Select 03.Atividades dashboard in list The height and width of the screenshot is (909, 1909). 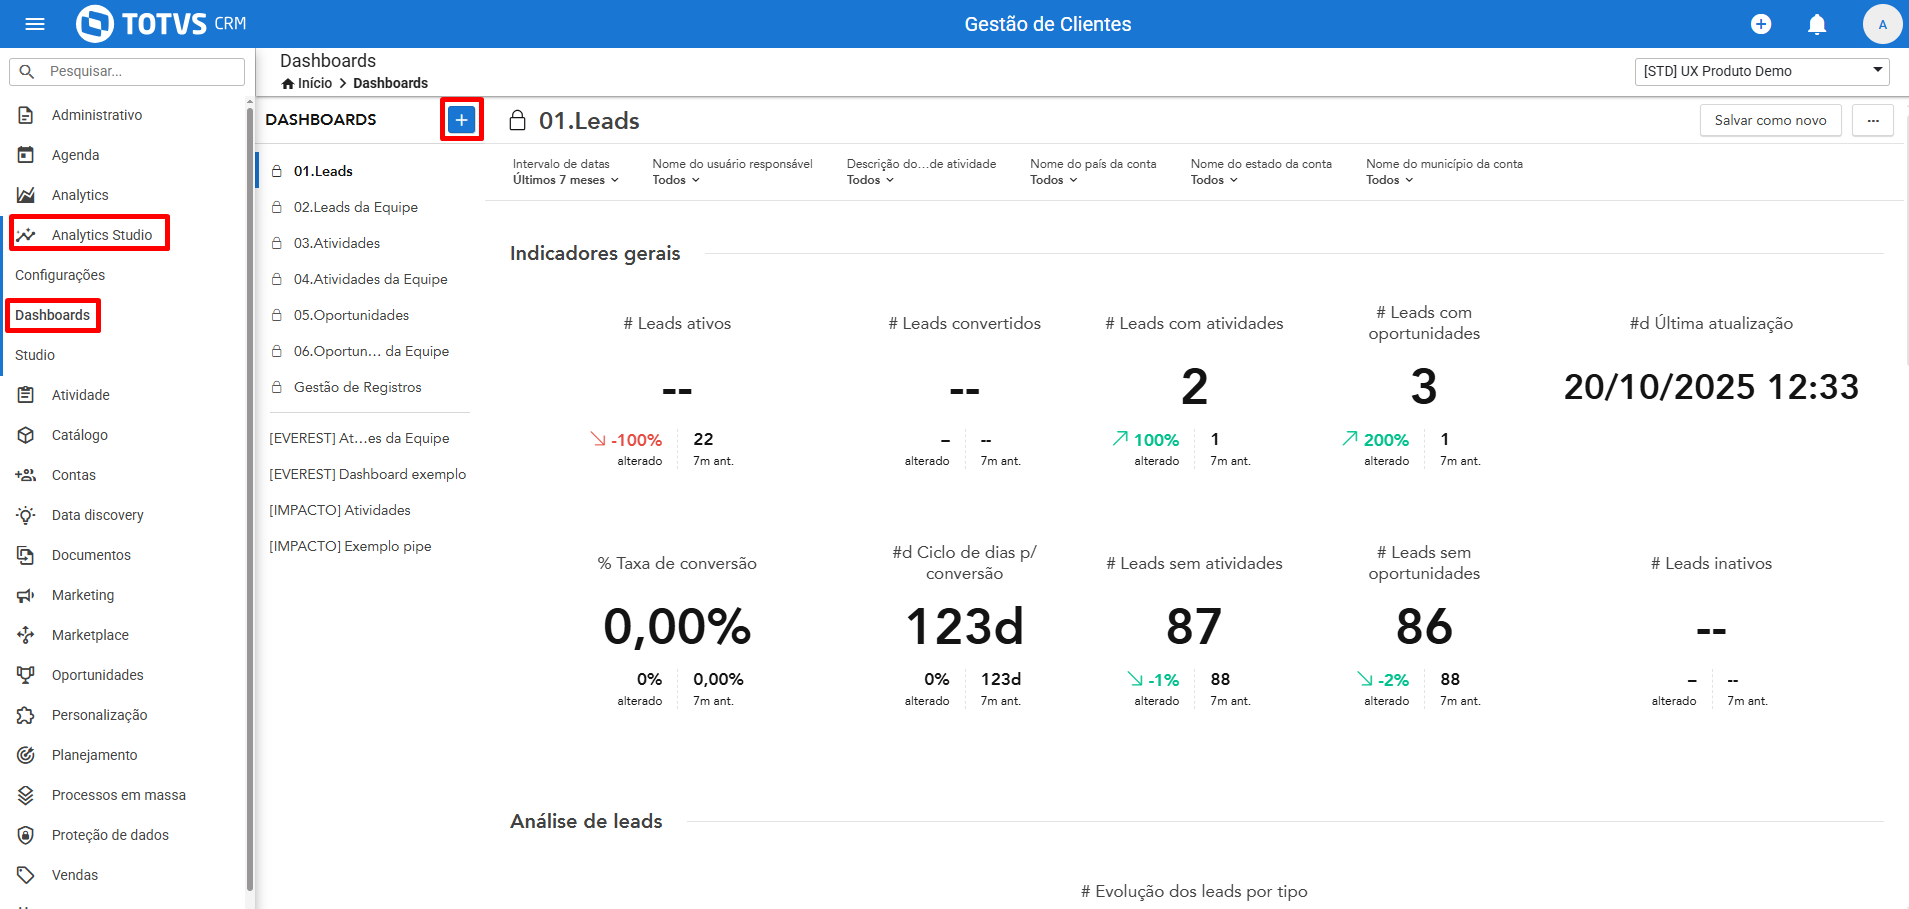click(x=337, y=243)
